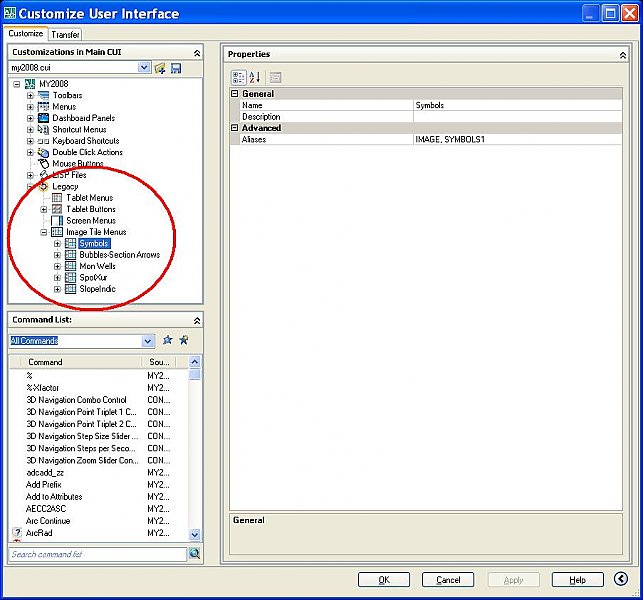Screen dimensions: 643x600
Task: Click the SlopeIndic tile menu icon
Action: point(71,289)
